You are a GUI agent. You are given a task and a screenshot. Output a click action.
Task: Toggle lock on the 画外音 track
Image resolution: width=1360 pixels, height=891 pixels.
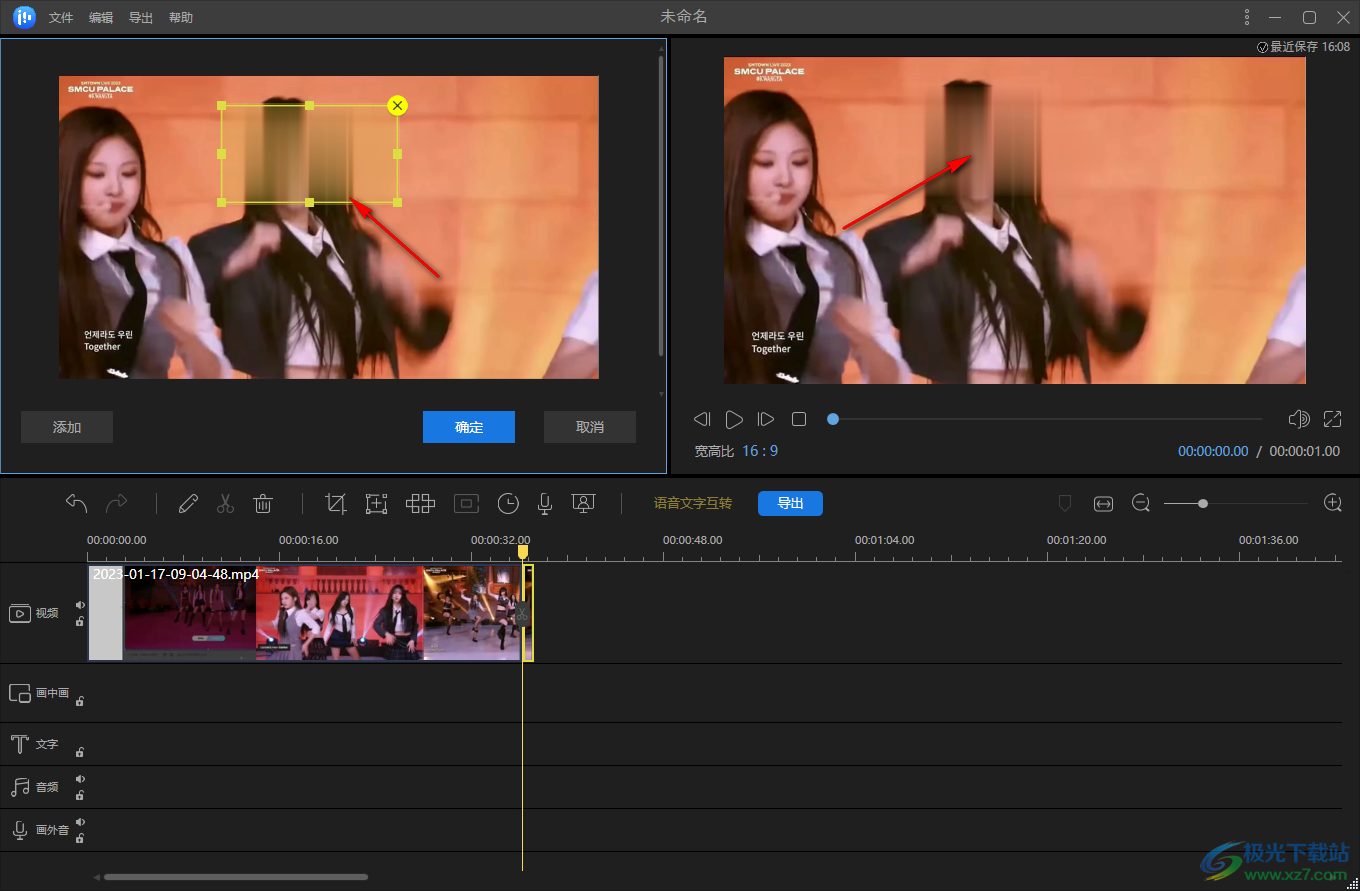click(80, 838)
